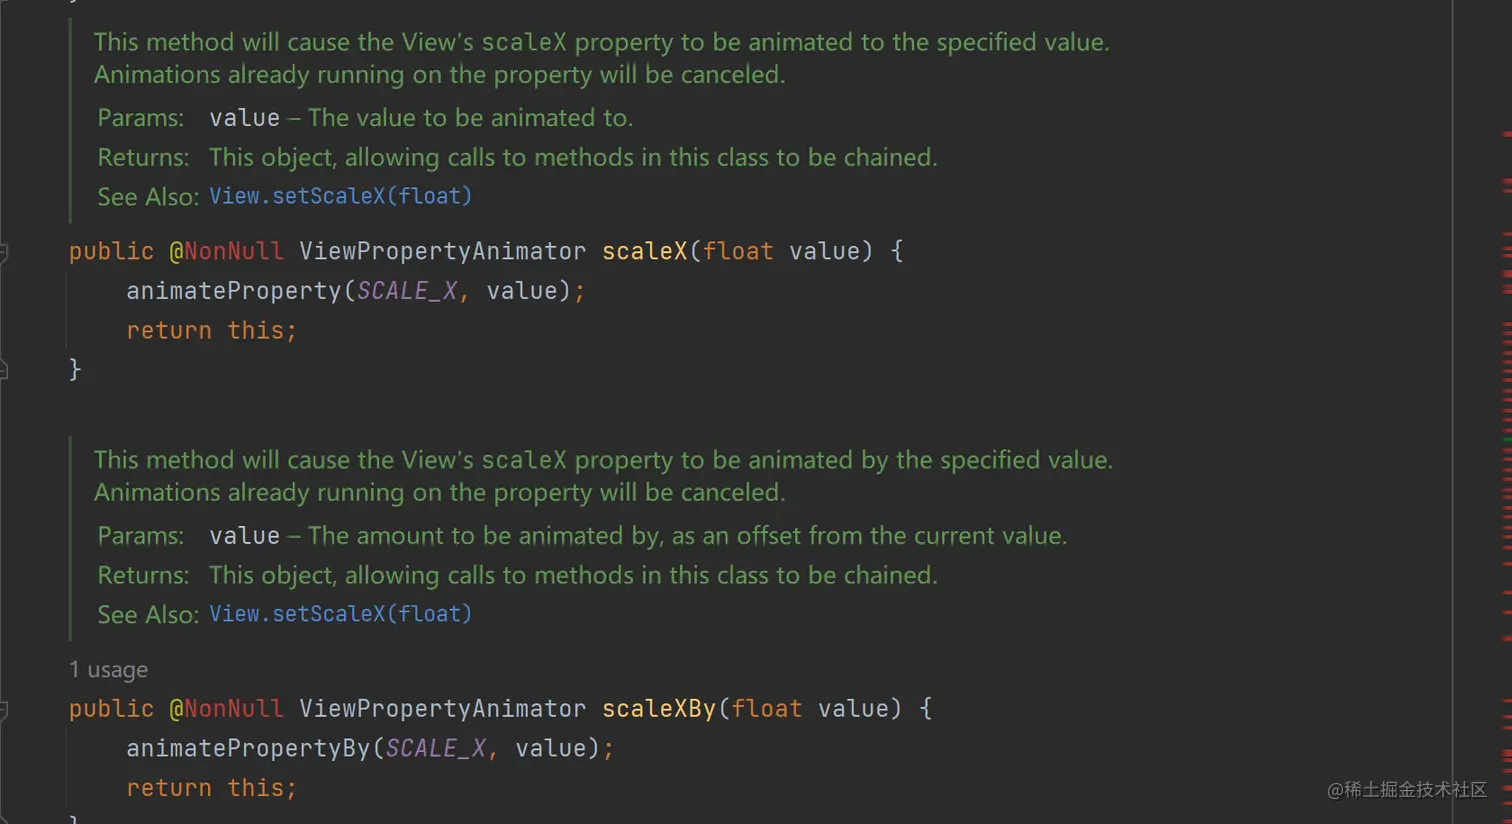Place the cursor on scaleX method name
Screen dimensions: 1512x824
pos(644,251)
